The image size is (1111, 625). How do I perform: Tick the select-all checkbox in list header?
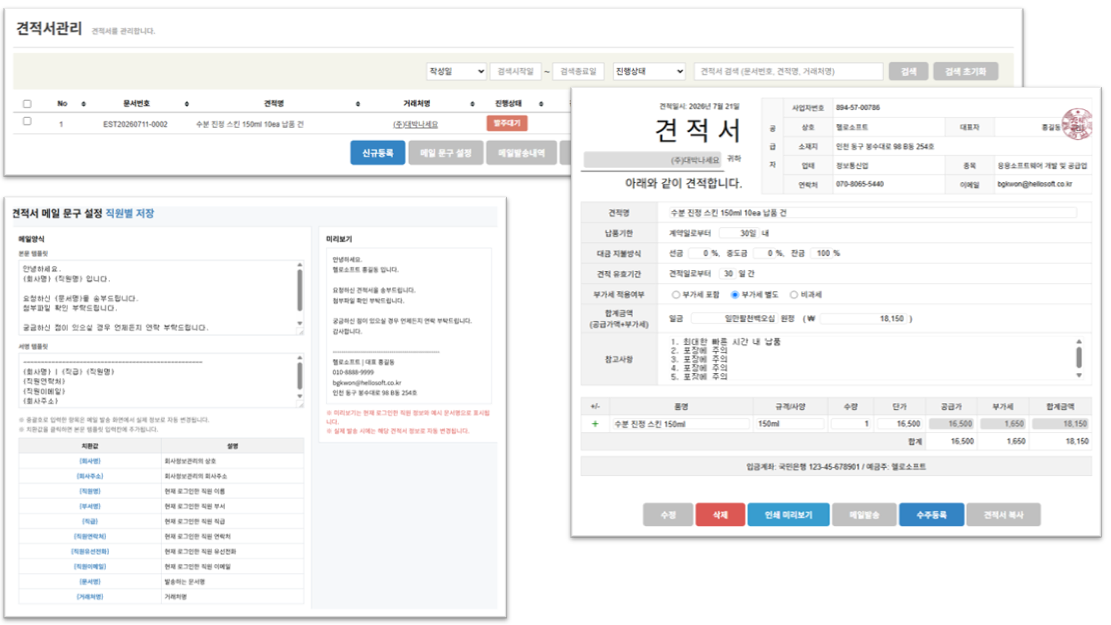[x=27, y=103]
